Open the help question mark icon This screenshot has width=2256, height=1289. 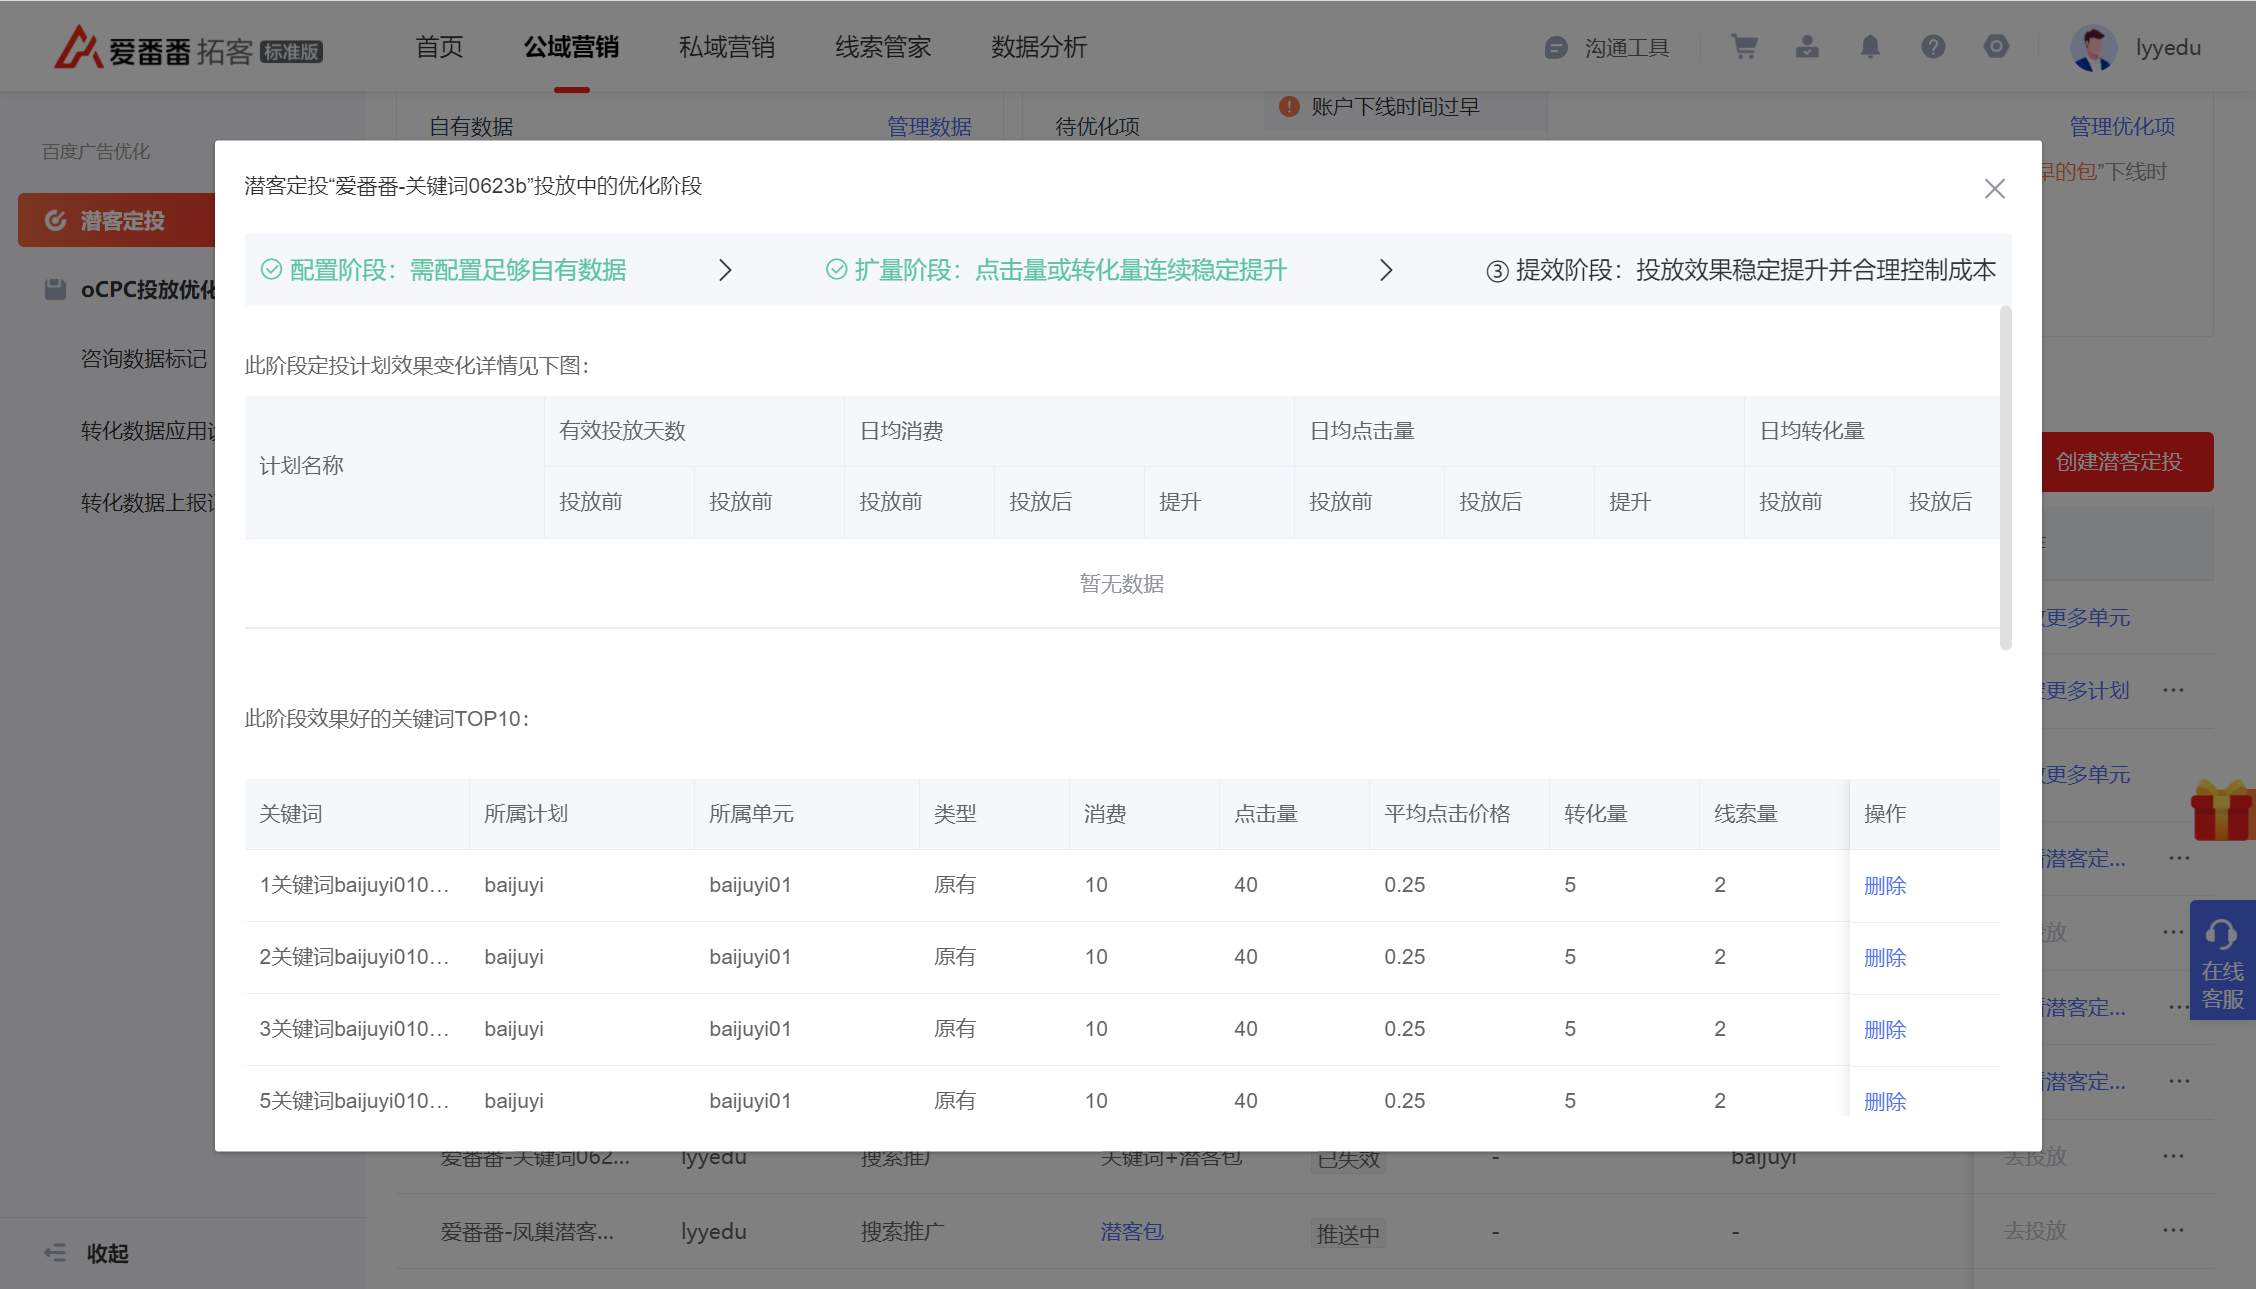[x=1933, y=47]
